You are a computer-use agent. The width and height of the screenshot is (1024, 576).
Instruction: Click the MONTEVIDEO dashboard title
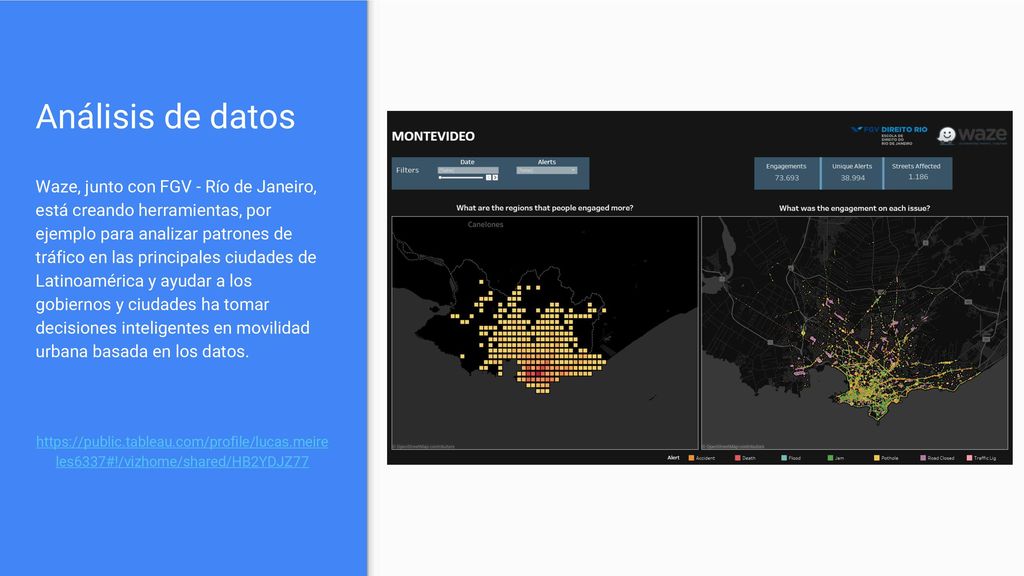(433, 136)
